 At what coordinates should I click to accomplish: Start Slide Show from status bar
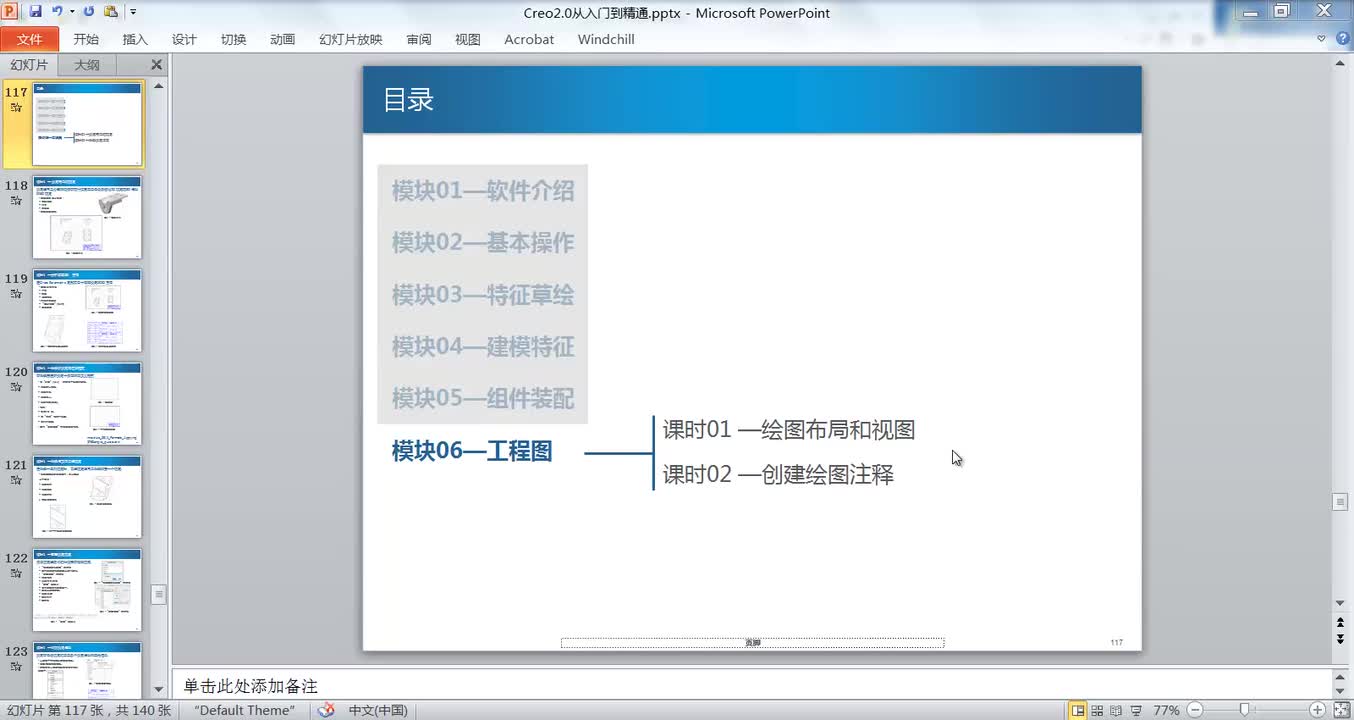click(1135, 710)
